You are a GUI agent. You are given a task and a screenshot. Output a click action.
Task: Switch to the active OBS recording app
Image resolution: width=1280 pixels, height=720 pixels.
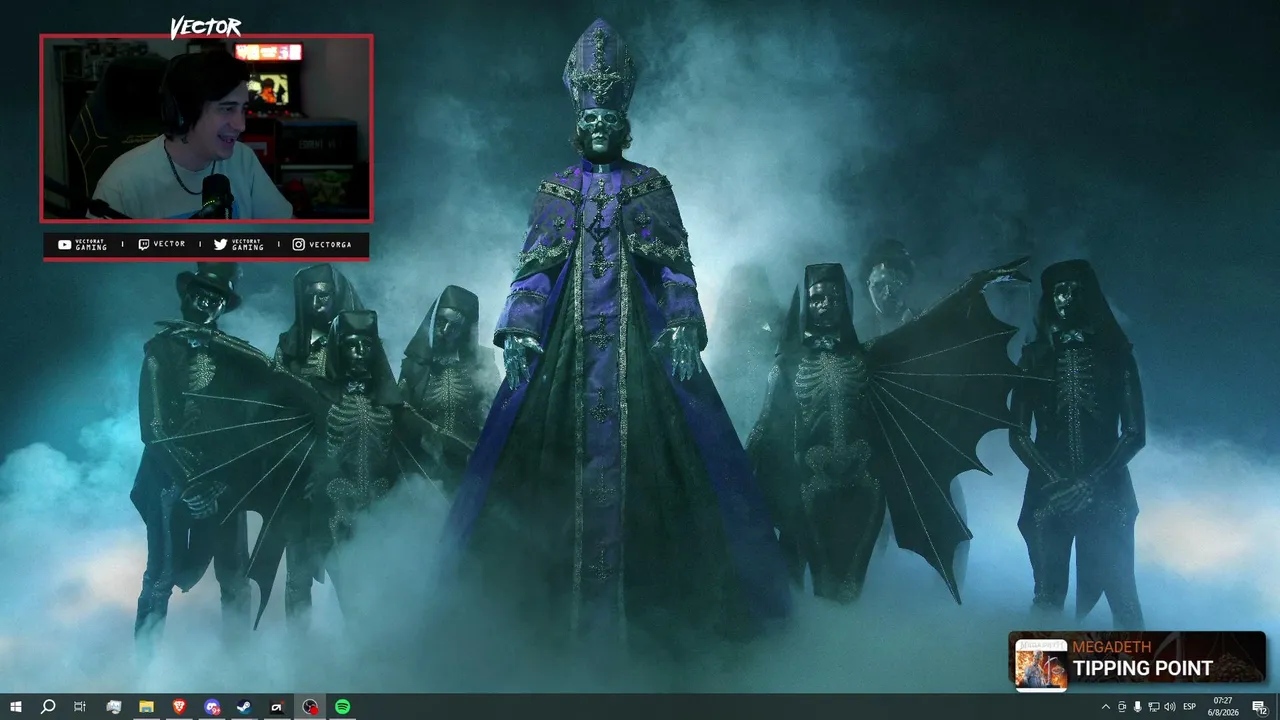310,707
